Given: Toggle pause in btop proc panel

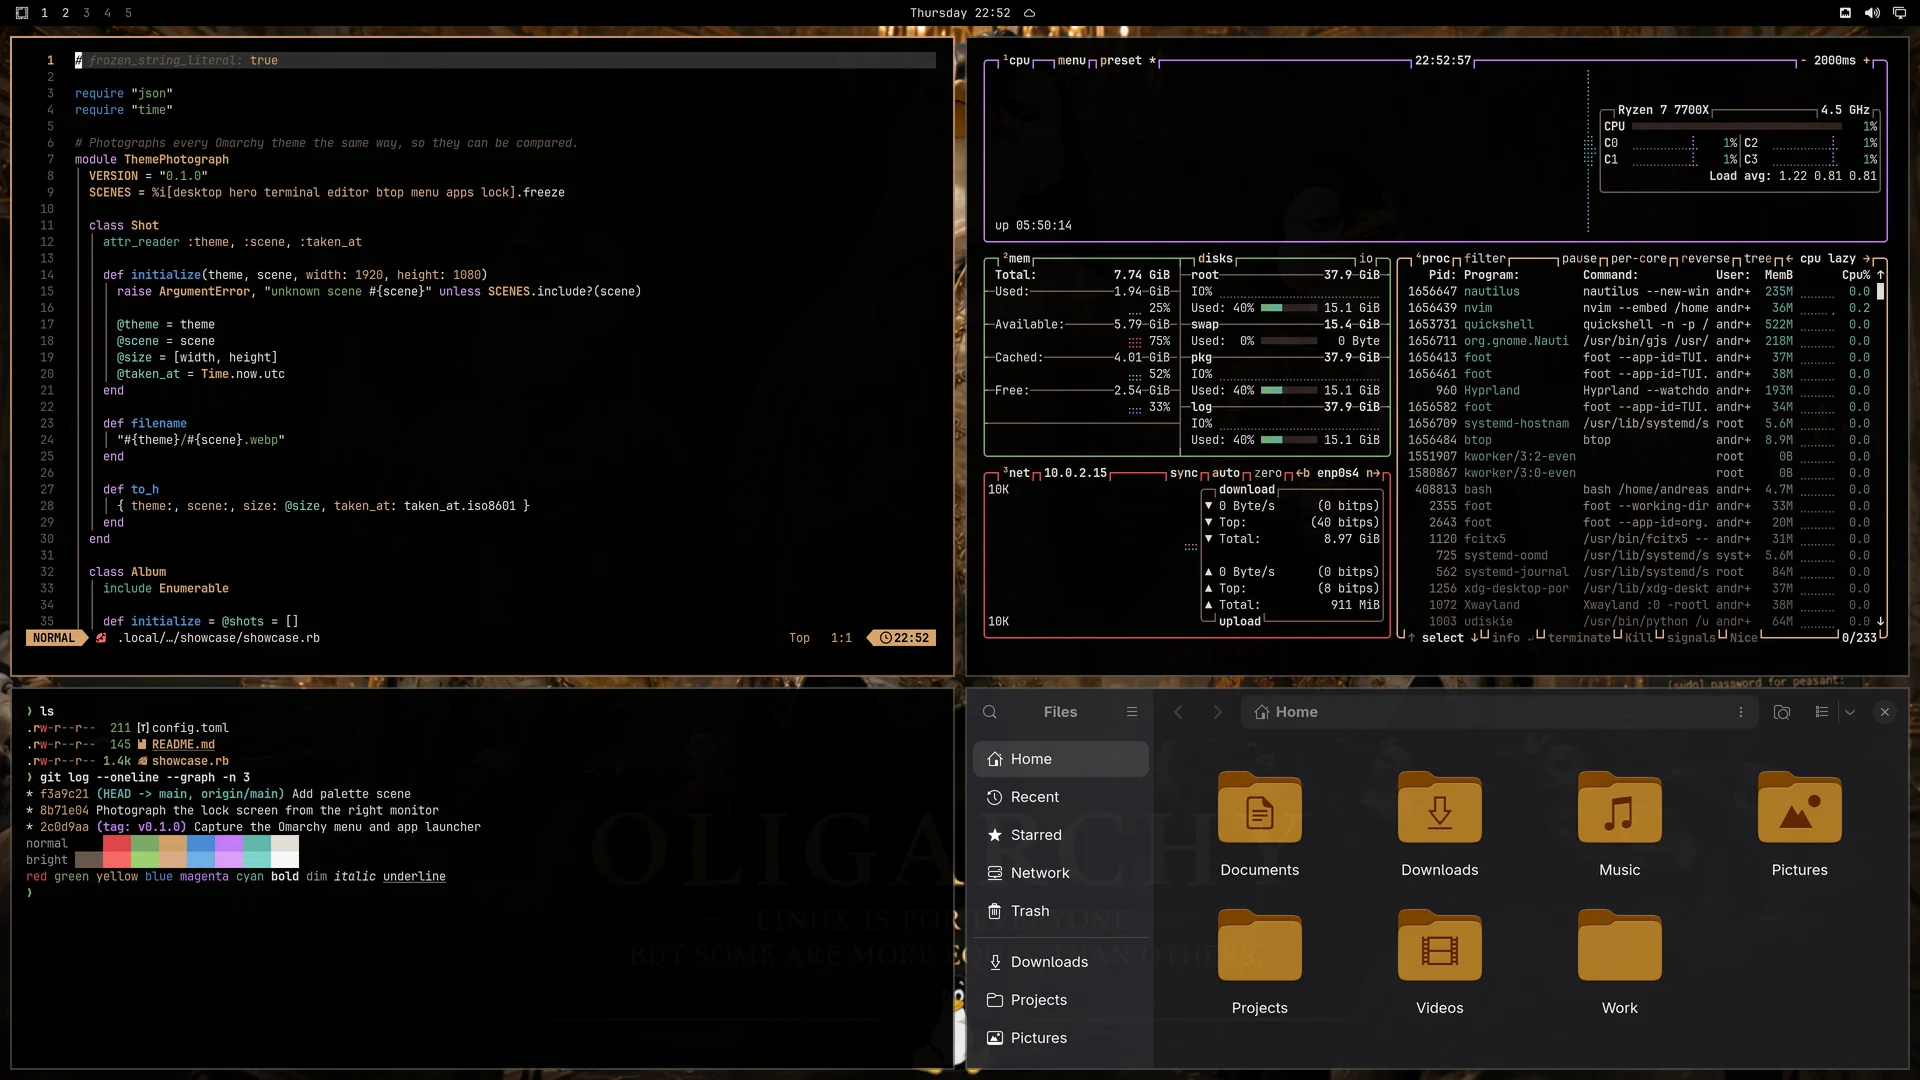Looking at the screenshot, I should click(1579, 258).
